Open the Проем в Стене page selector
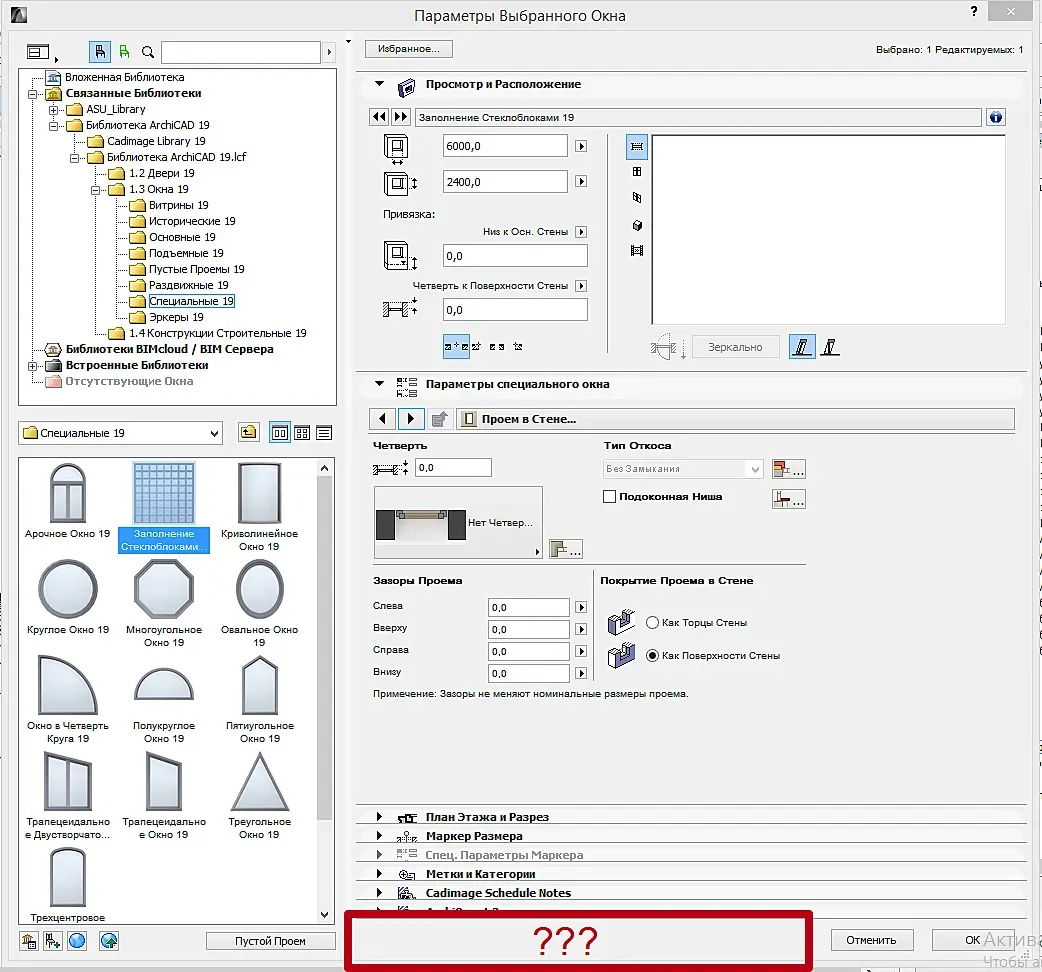 735,419
